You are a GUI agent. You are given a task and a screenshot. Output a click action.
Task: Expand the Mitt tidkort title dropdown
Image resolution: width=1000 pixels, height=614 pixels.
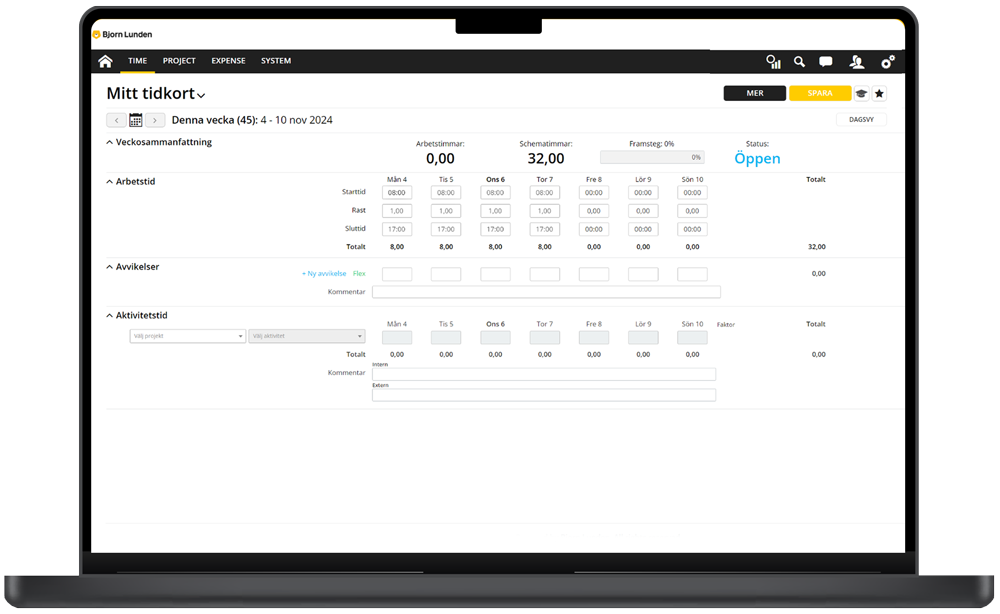pyautogui.click(x=201, y=96)
